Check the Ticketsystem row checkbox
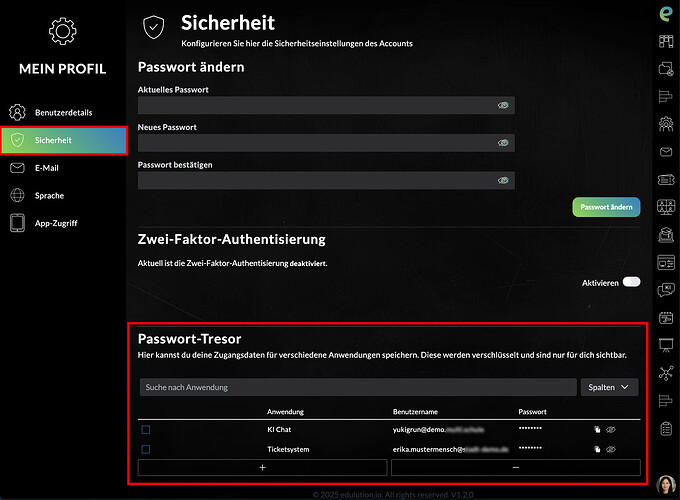This screenshot has width=680, height=500. coord(146,449)
